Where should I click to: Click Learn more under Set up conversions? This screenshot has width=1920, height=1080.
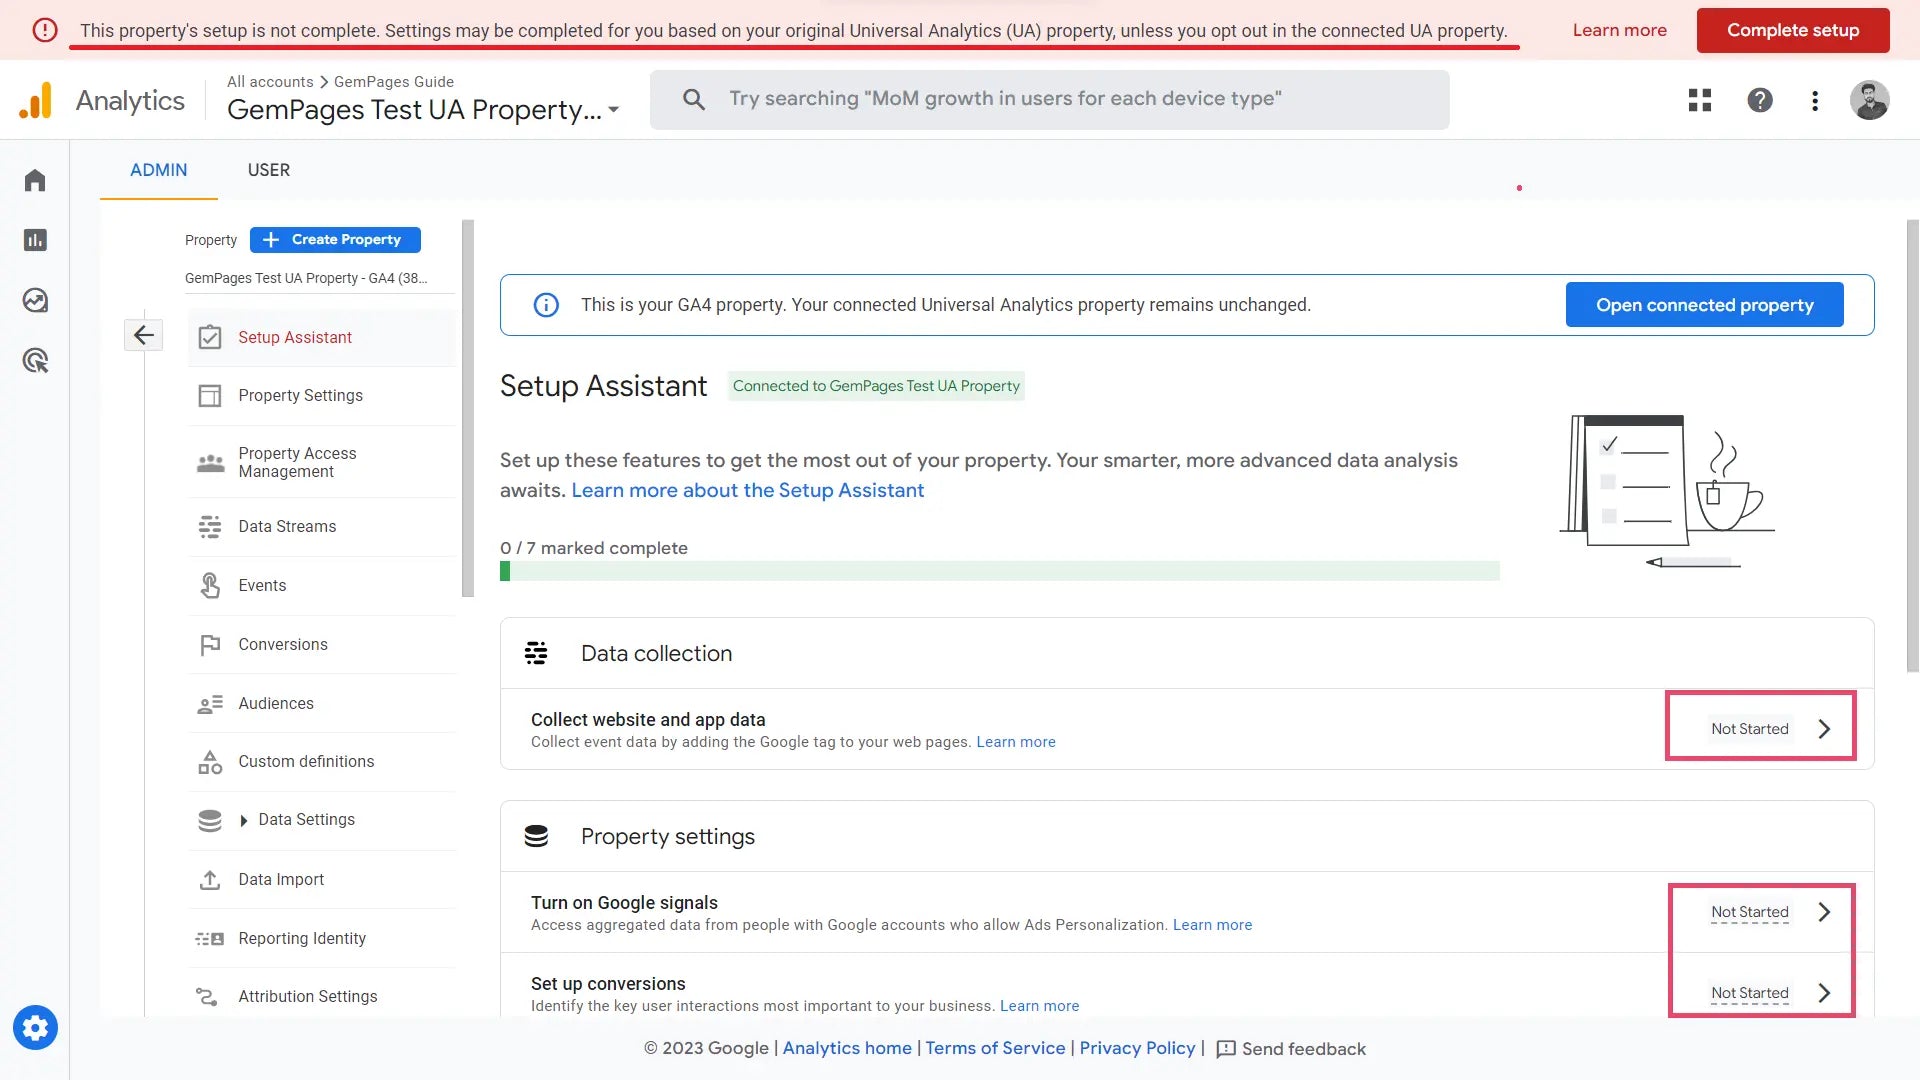click(1039, 1006)
